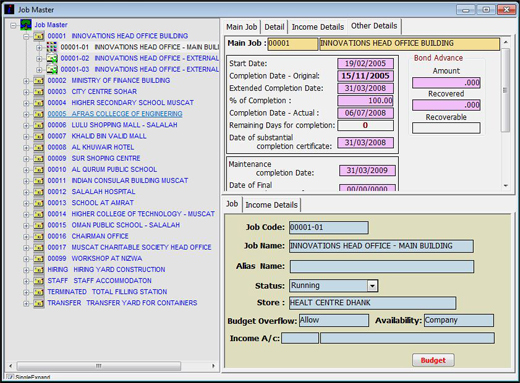Click the folder icon for 00002 Ministry of Finance
This screenshot has height=383, width=520.
[39, 81]
